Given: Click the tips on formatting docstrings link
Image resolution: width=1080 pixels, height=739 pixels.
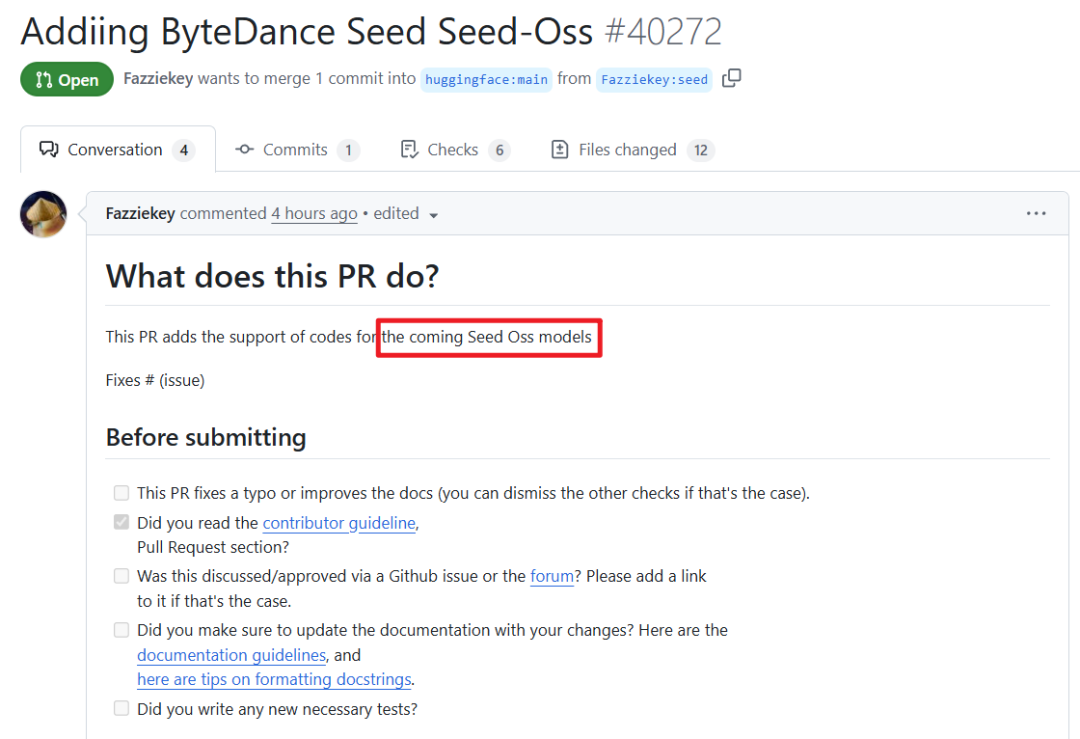Looking at the screenshot, I should [274, 679].
